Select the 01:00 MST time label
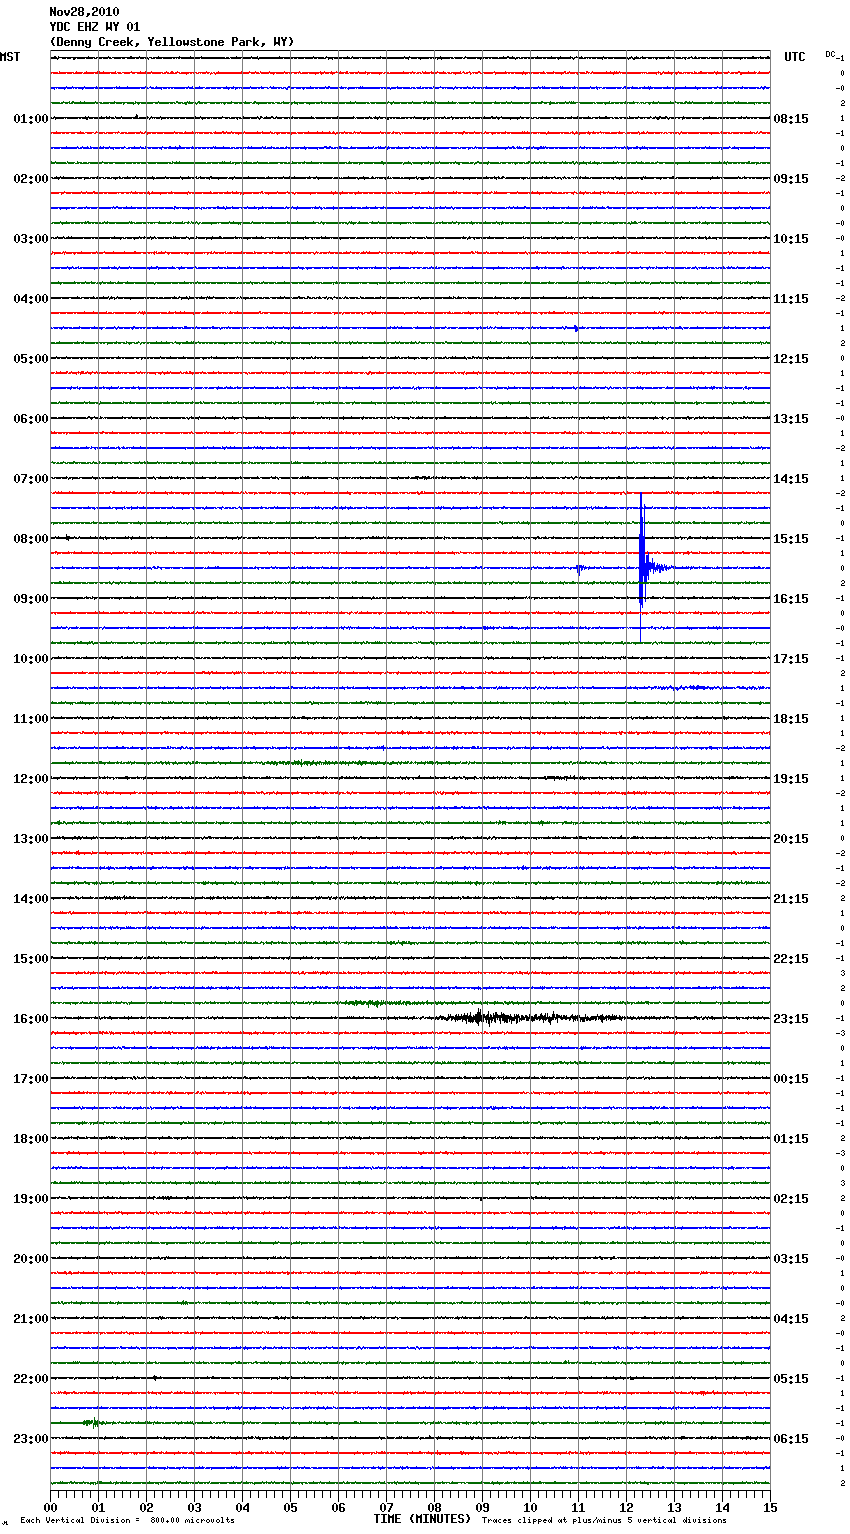The width and height of the screenshot is (850, 1534). point(31,119)
